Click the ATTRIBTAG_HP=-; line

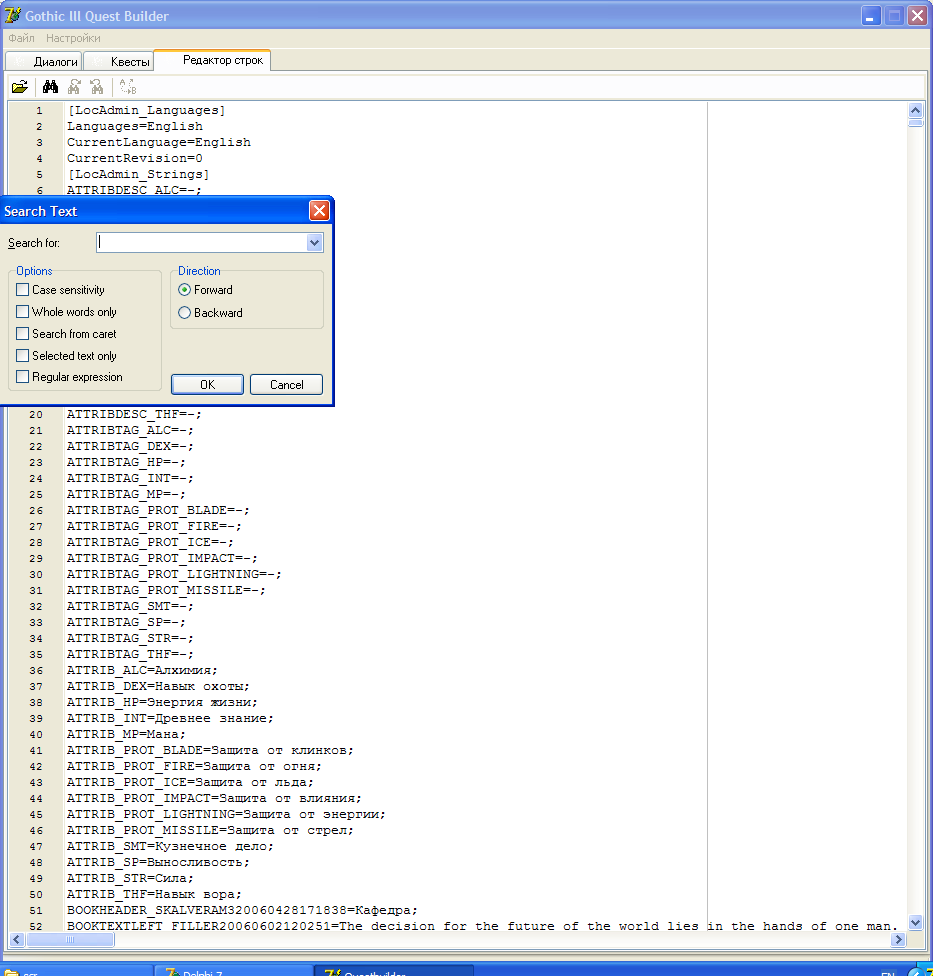click(x=126, y=462)
